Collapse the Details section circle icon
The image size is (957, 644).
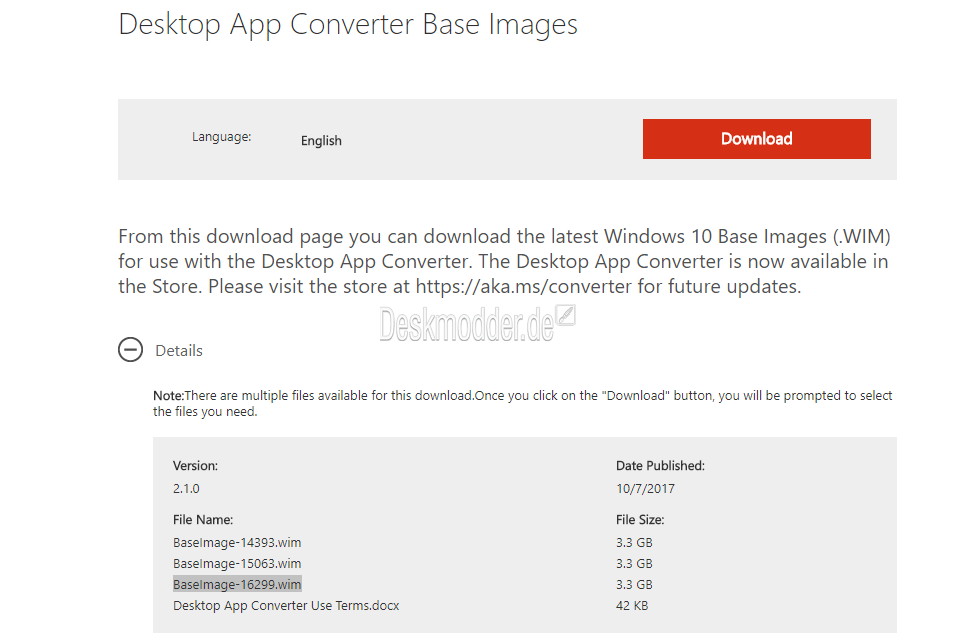click(130, 350)
